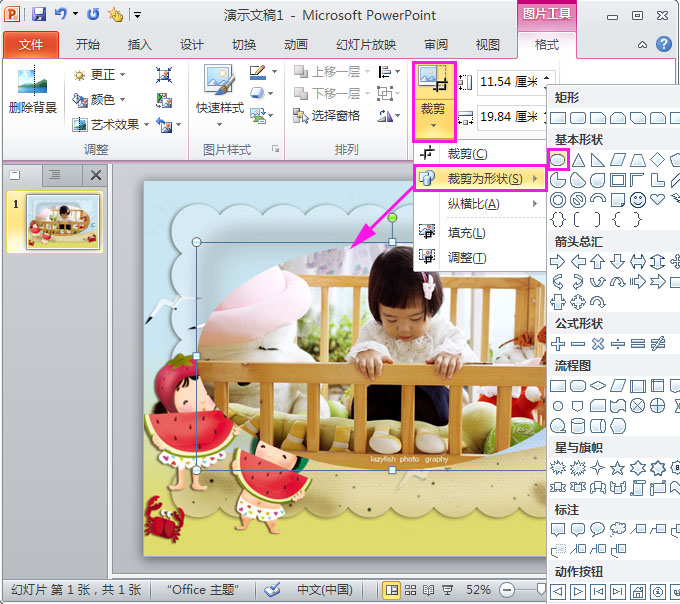Open PowerPoint help question mark
Image resolution: width=680 pixels, height=604 pixels.
tap(664, 44)
